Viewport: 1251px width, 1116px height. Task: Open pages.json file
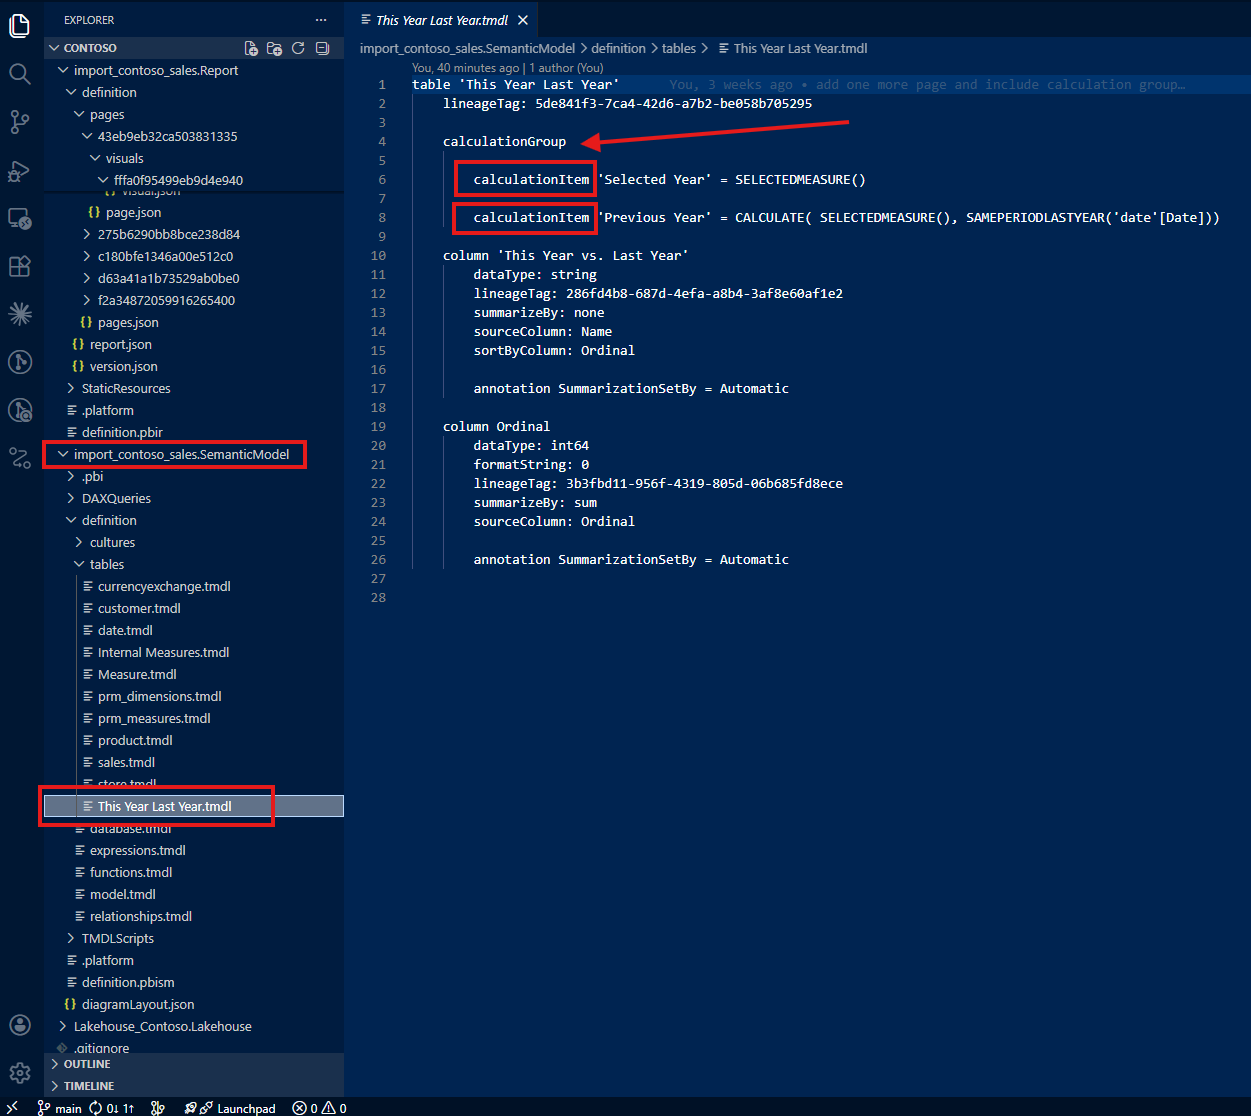[x=128, y=322]
